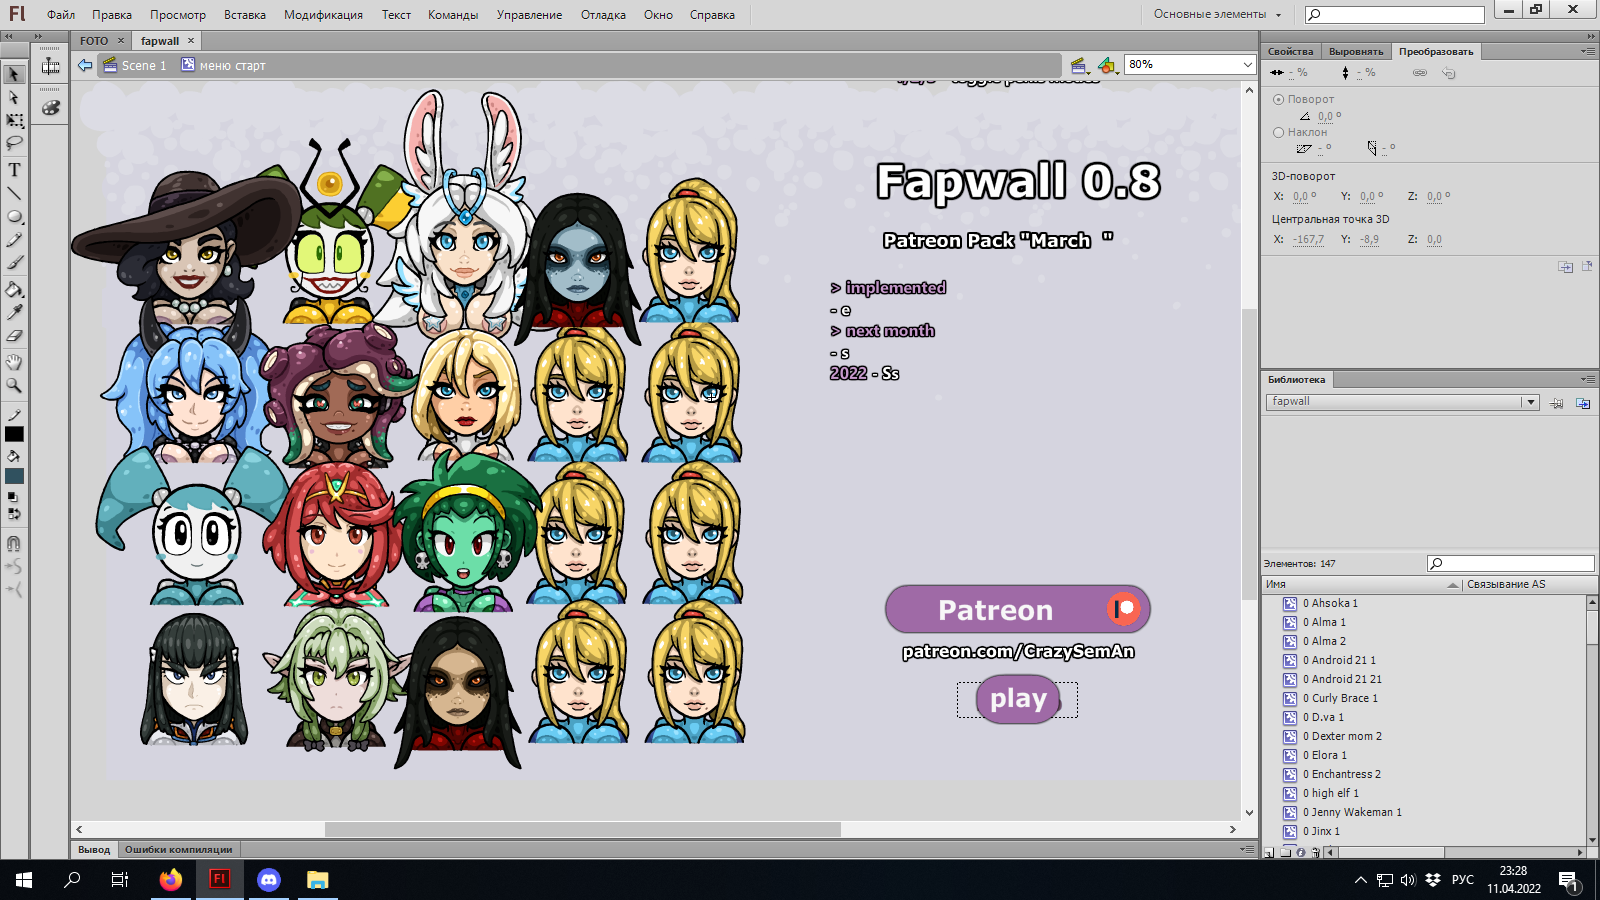Choose the Brush tool
The width and height of the screenshot is (1600, 900).
pyautogui.click(x=14, y=263)
